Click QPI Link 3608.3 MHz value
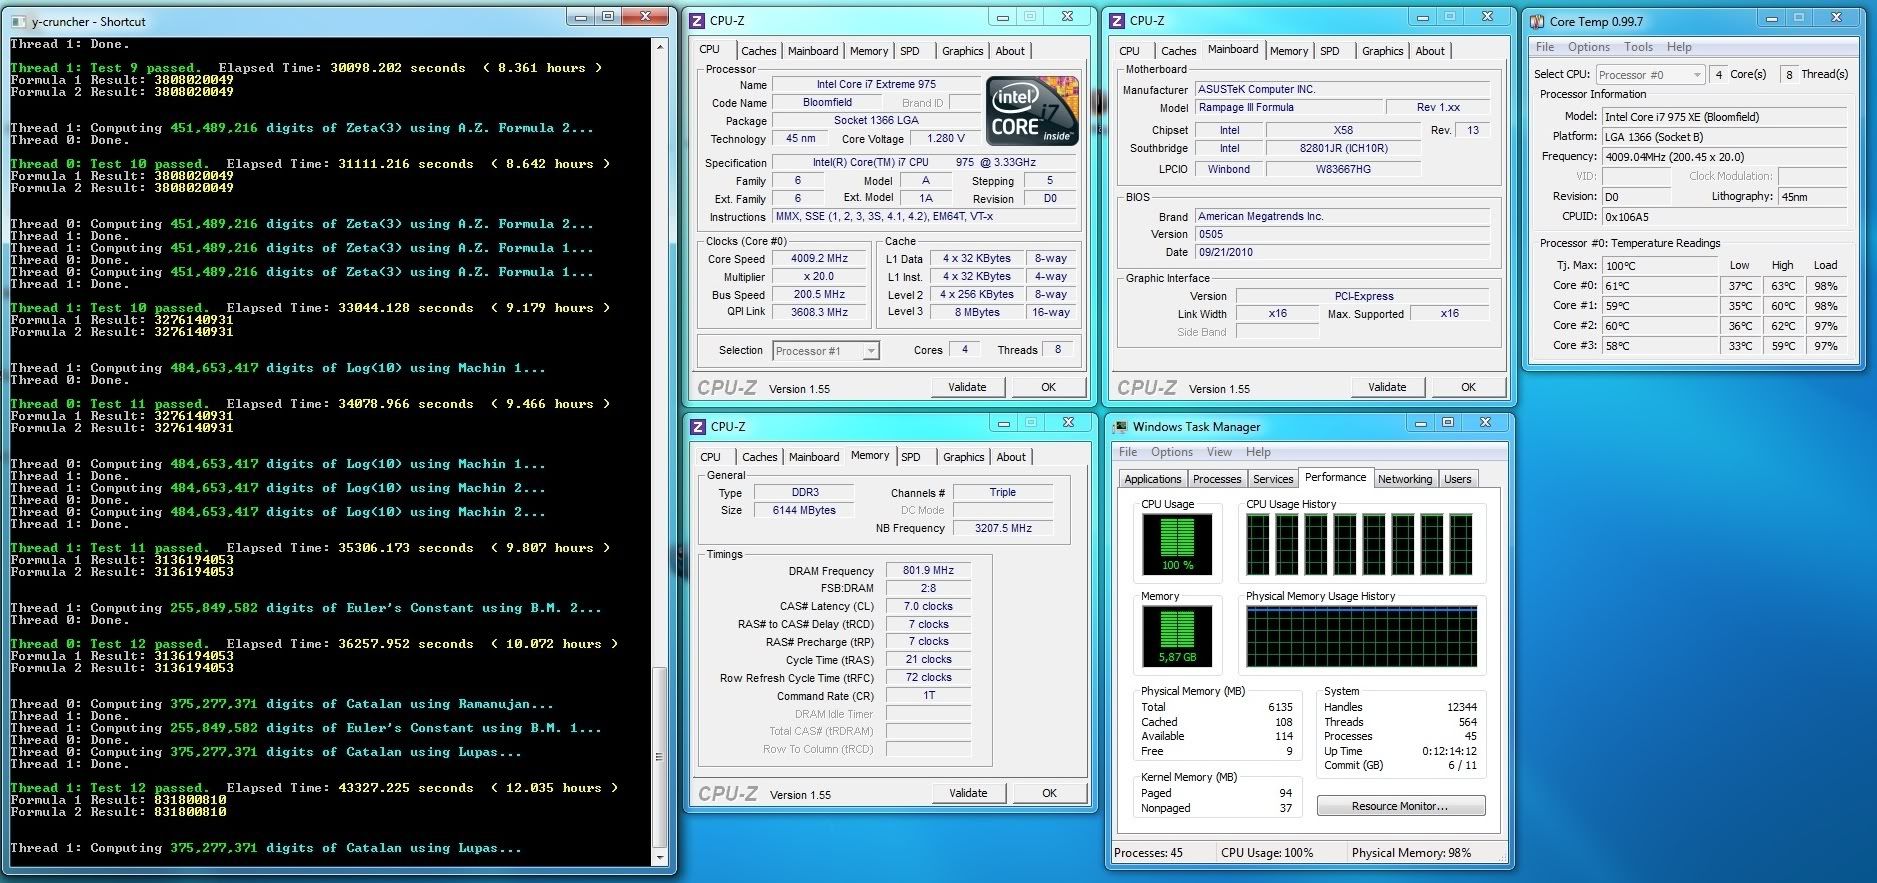Screen dimensions: 1877x883 [x=819, y=312]
